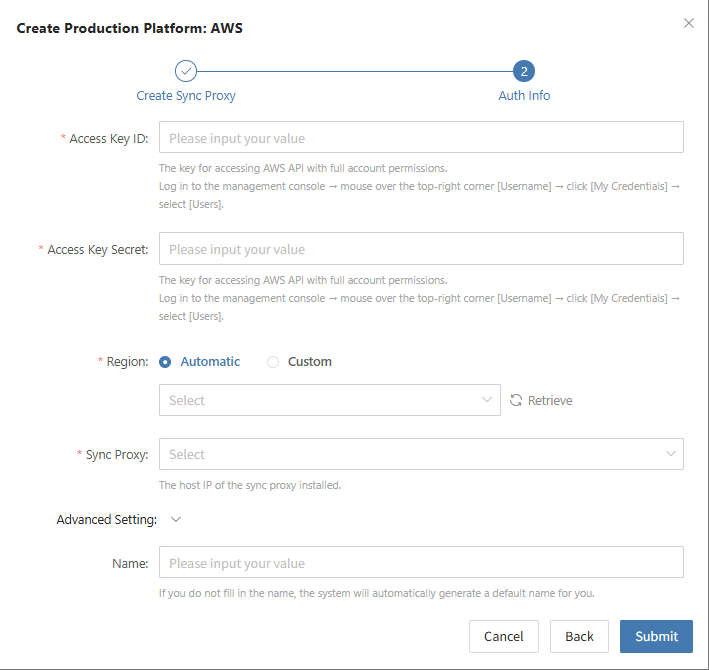Submit the AWS platform form
Screen dimensions: 709x670
point(656,636)
